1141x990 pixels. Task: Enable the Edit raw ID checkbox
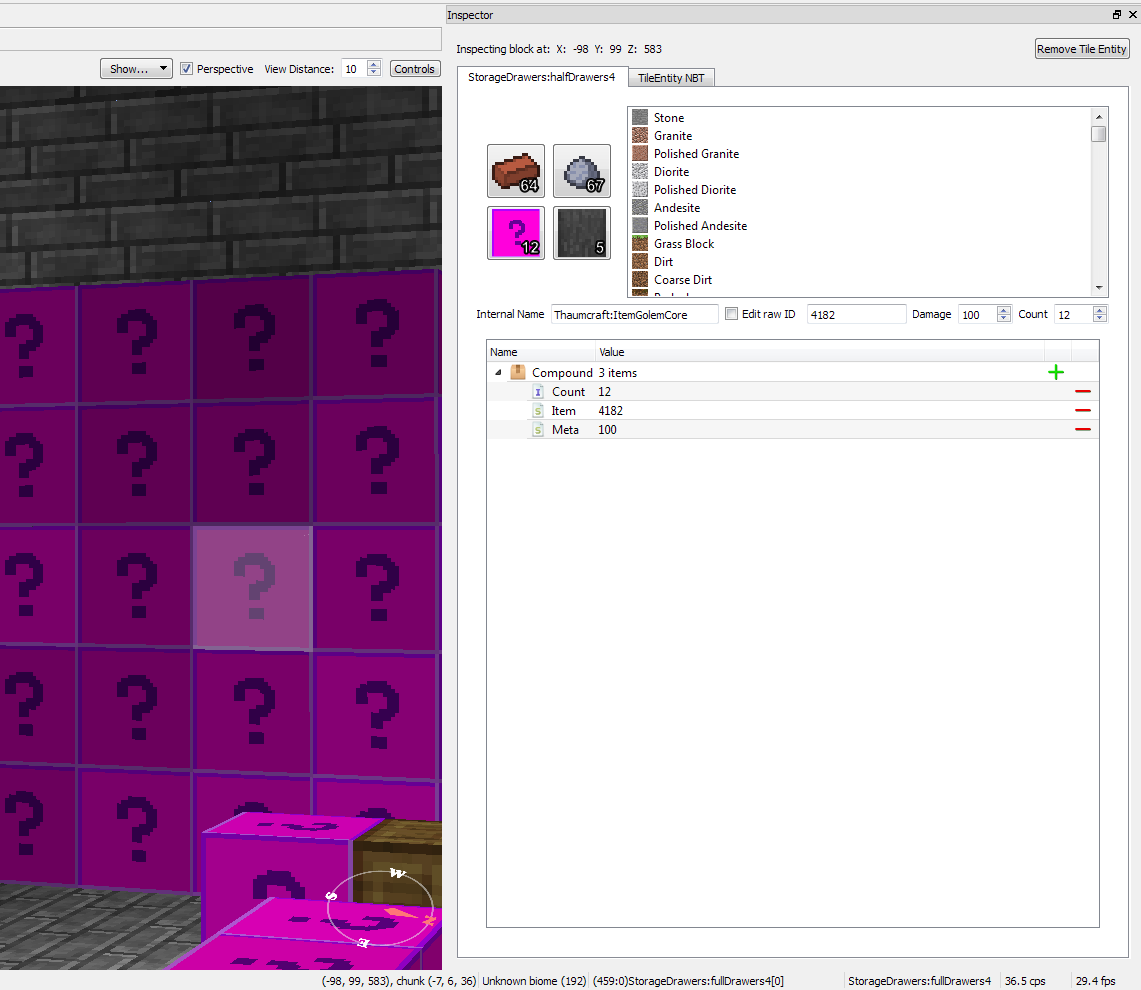(x=731, y=314)
